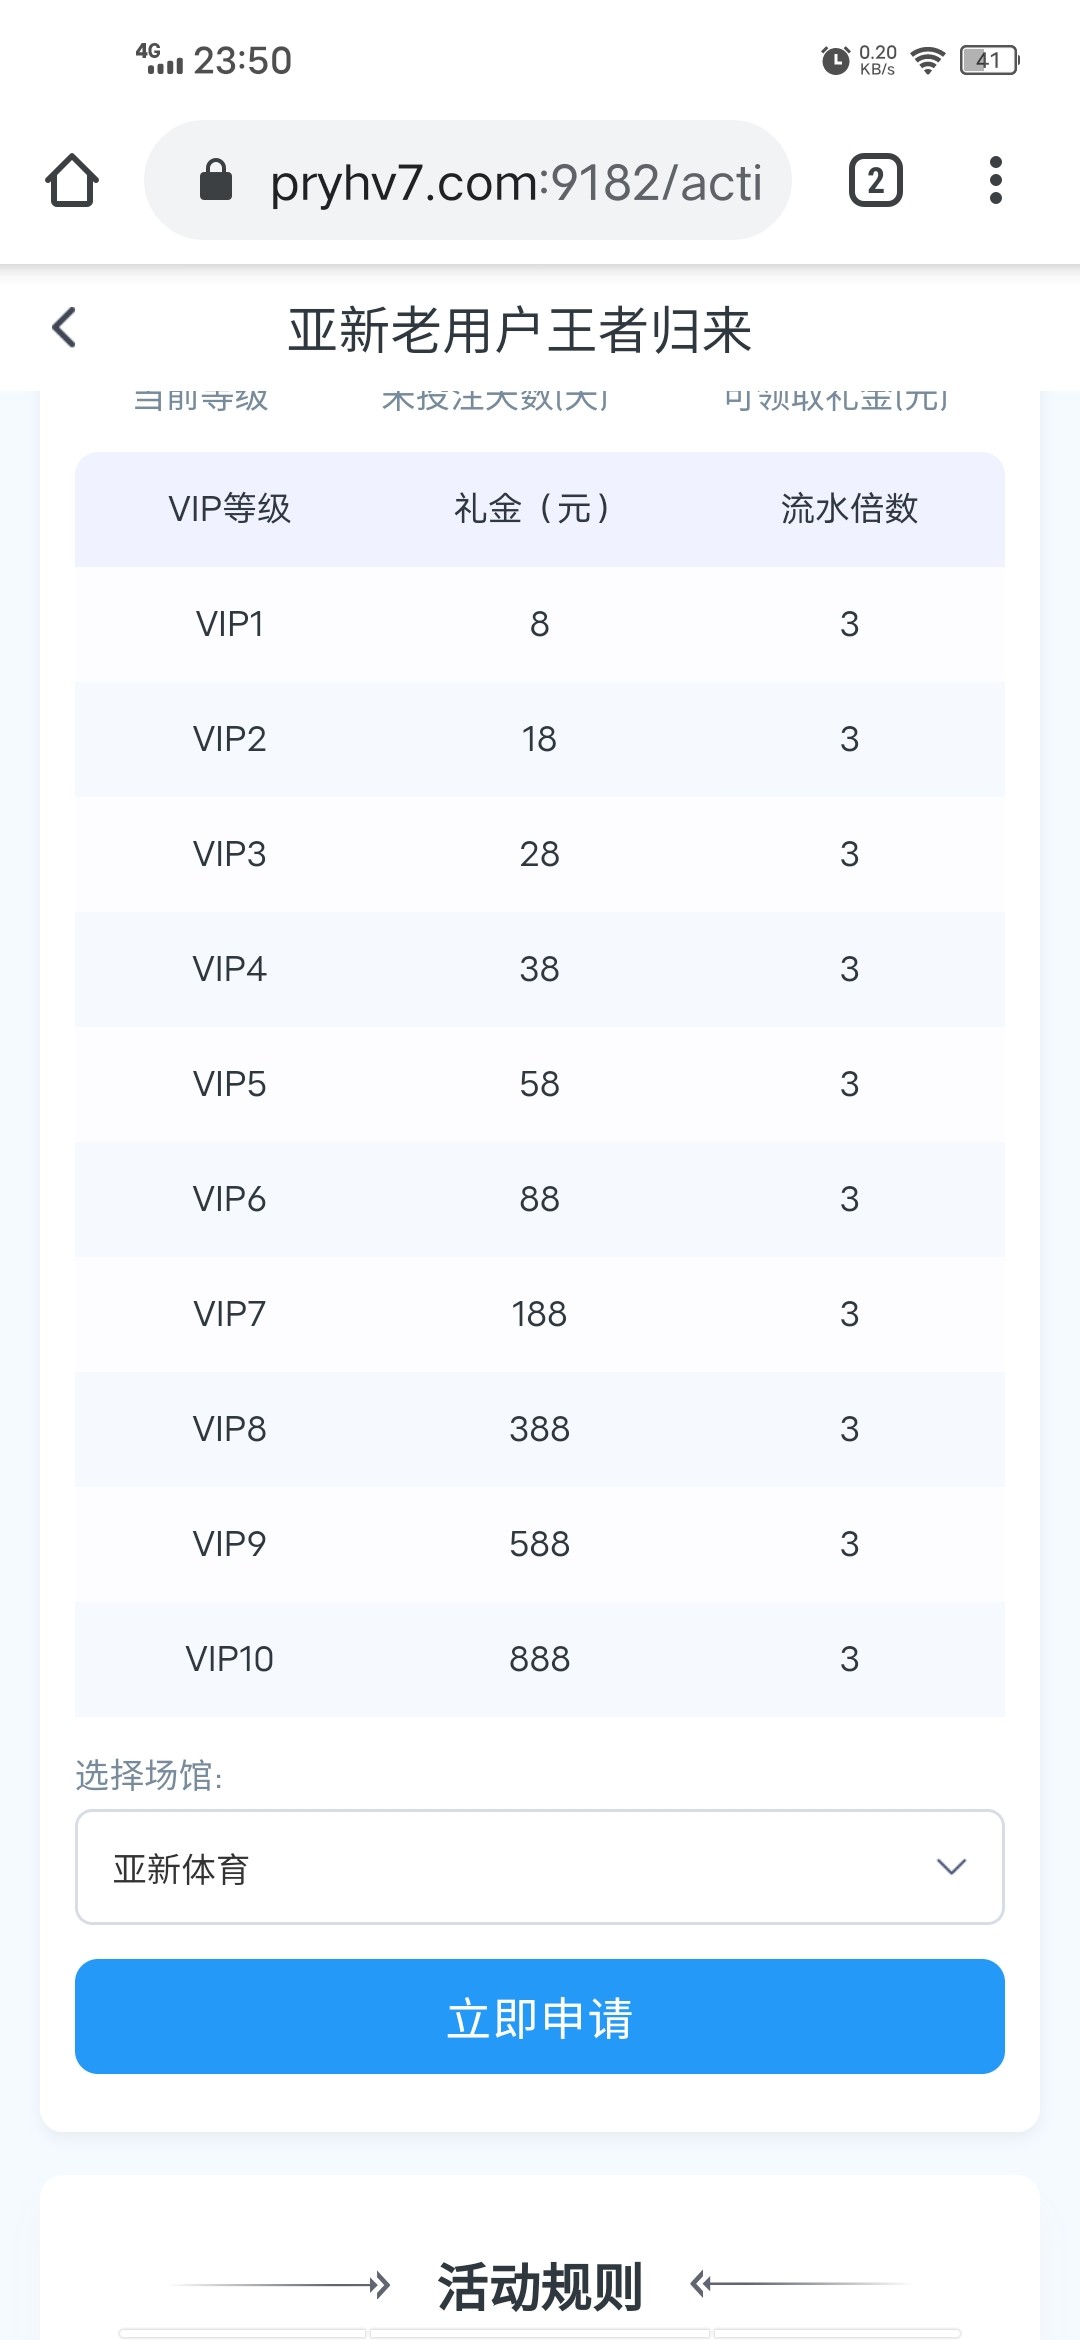The height and width of the screenshot is (2340, 1080).
Task: Select the VIP等级 column header
Action: click(229, 509)
